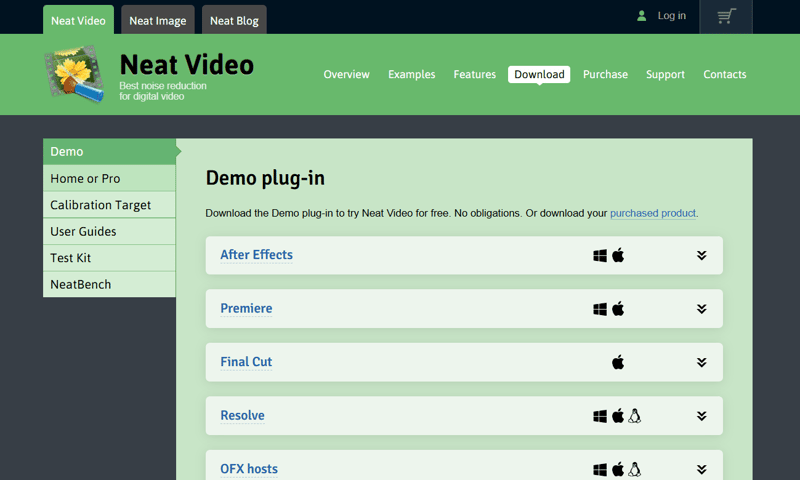The image size is (800, 480).
Task: Switch to the Neat Blog tab
Action: [x=234, y=20]
